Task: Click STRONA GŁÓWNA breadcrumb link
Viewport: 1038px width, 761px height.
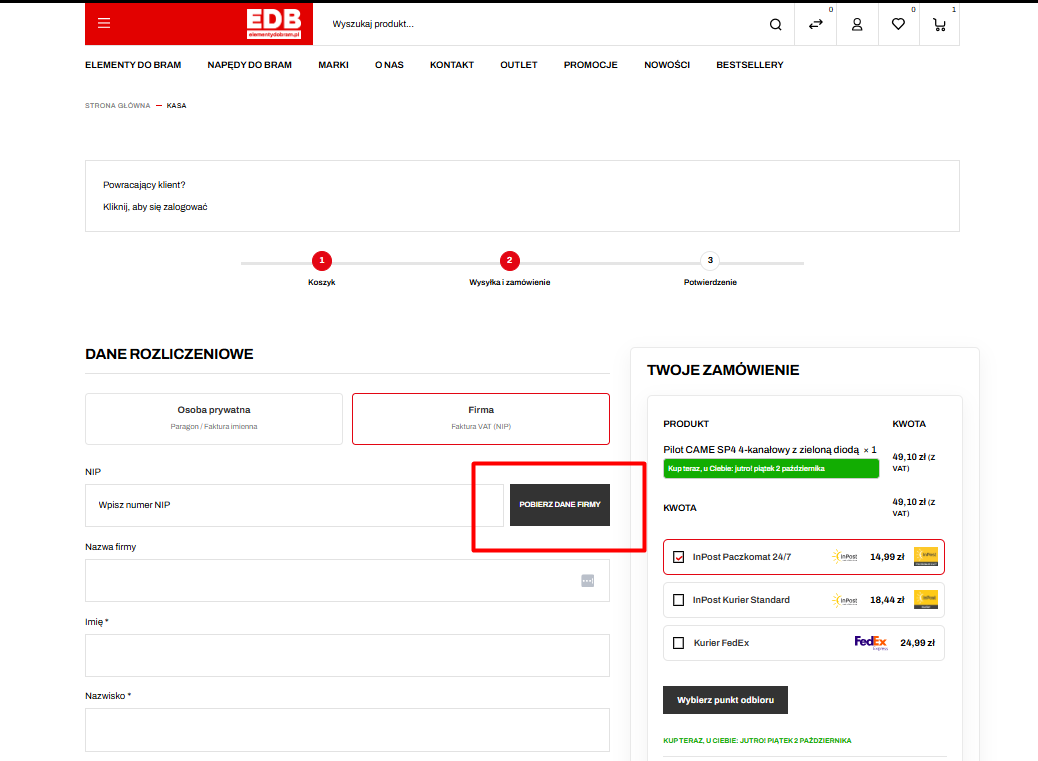Action: click(117, 106)
